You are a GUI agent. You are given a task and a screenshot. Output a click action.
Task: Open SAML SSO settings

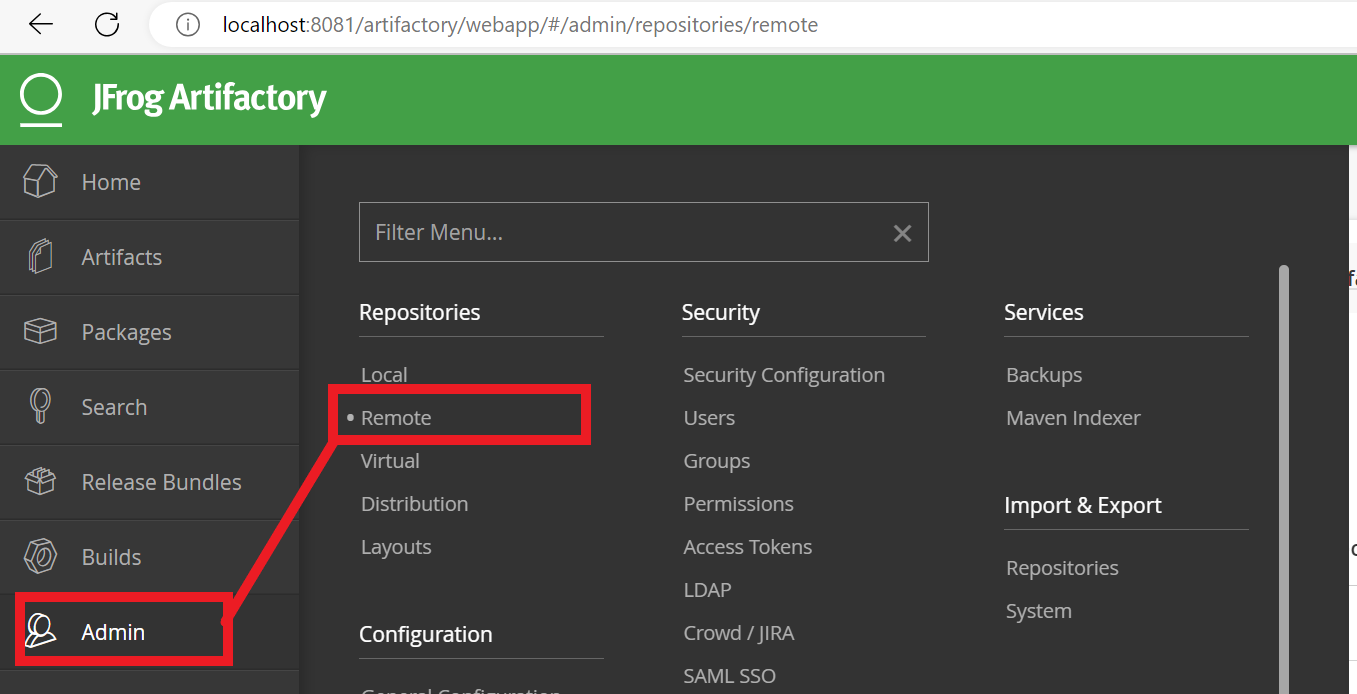coord(729,676)
